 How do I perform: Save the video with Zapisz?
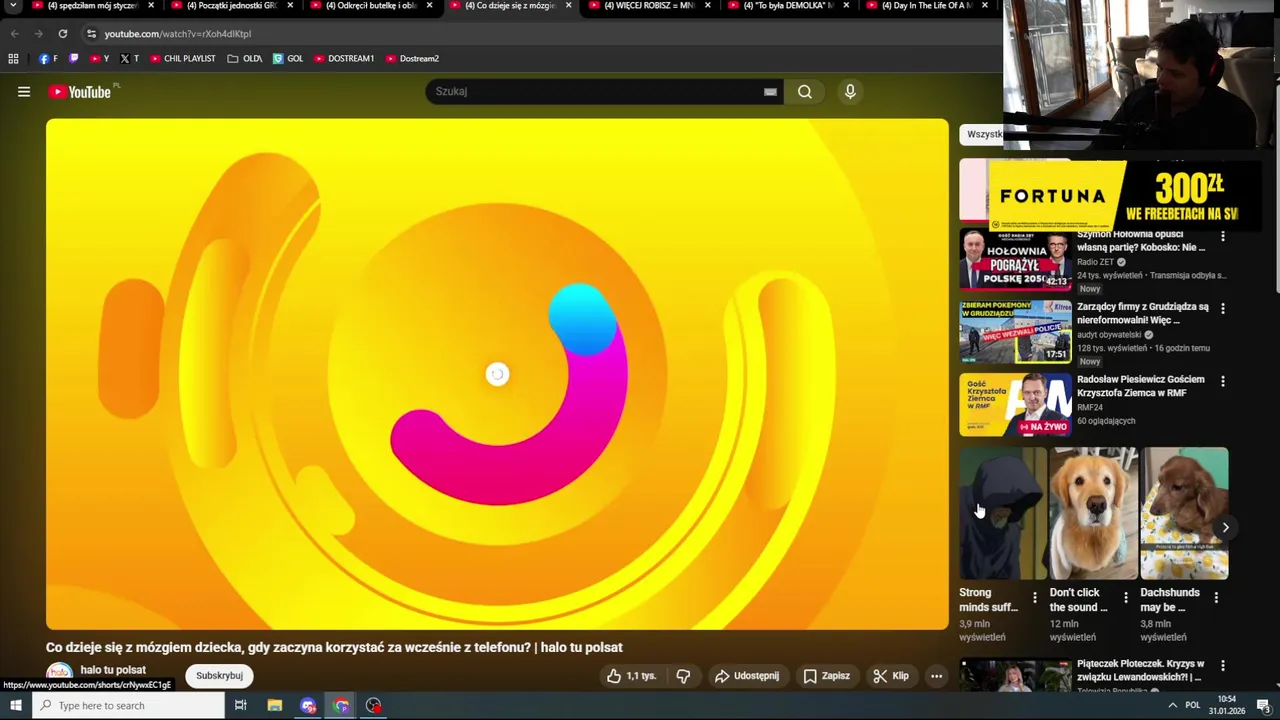[x=826, y=676]
